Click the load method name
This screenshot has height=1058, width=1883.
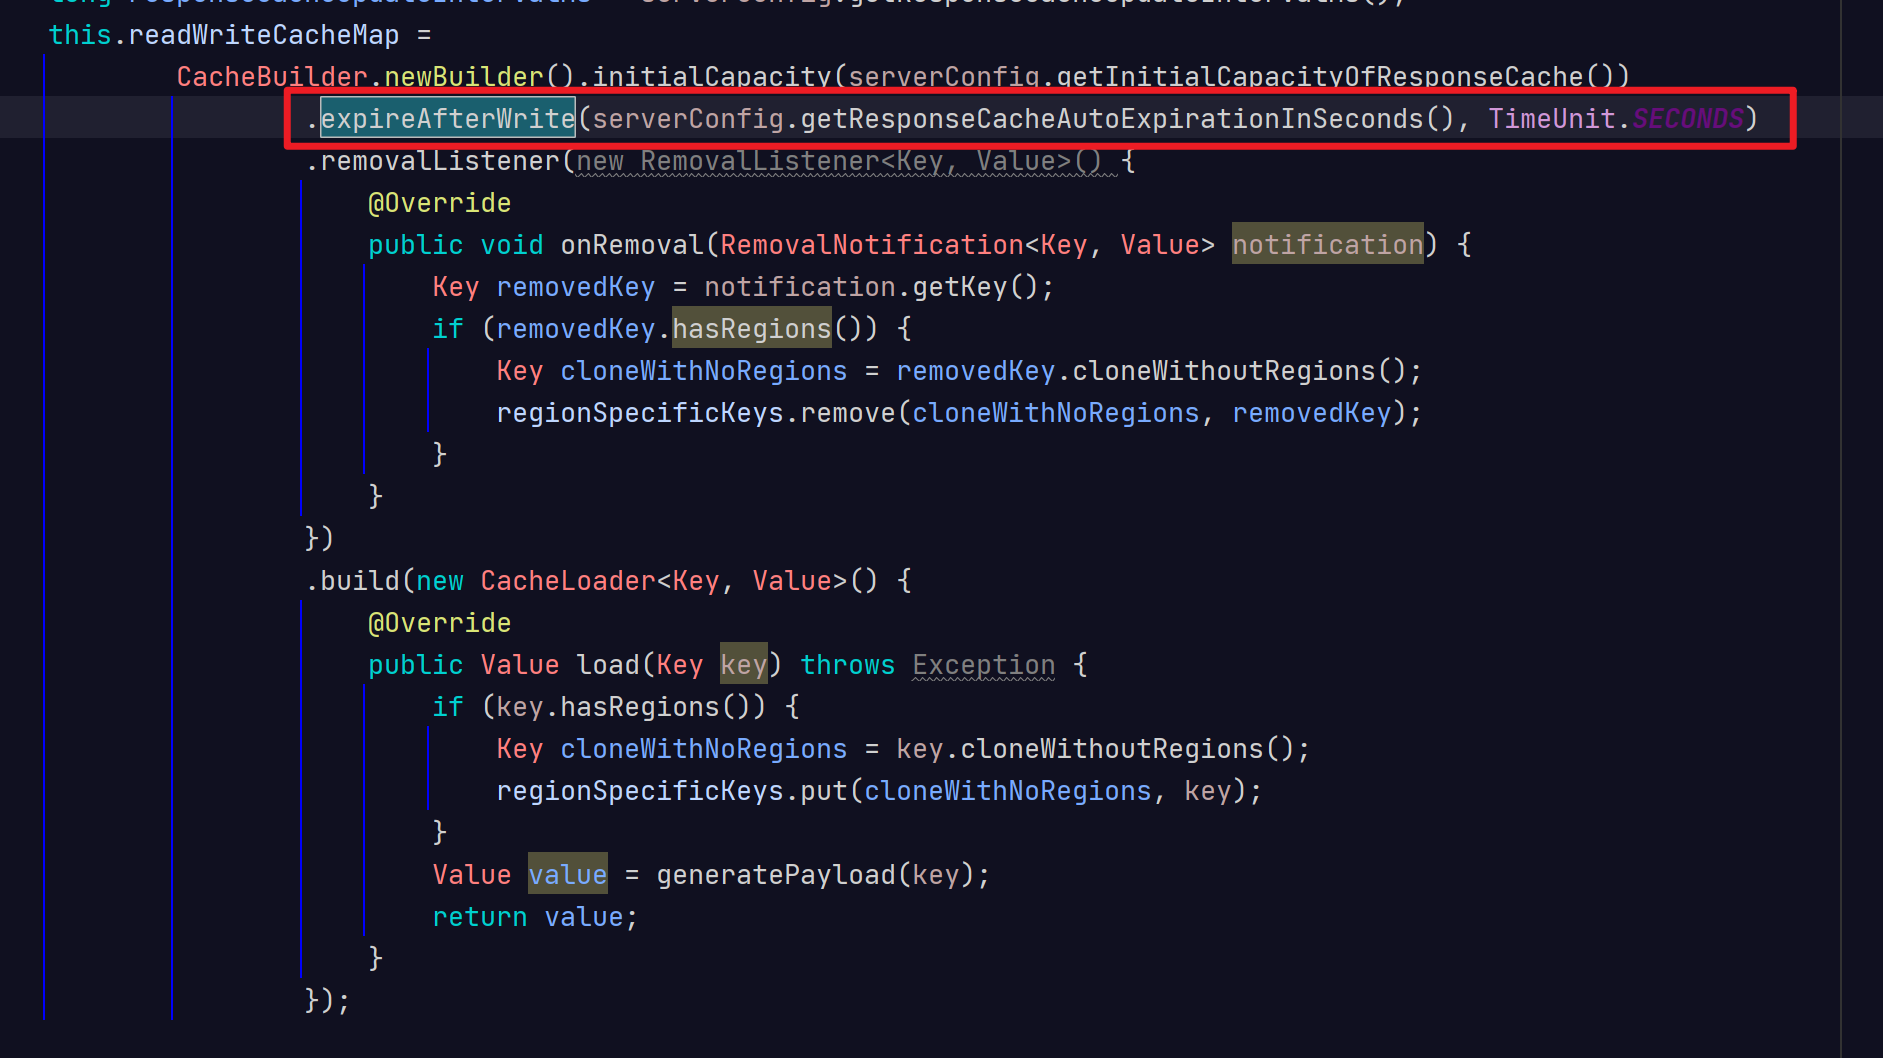608,665
